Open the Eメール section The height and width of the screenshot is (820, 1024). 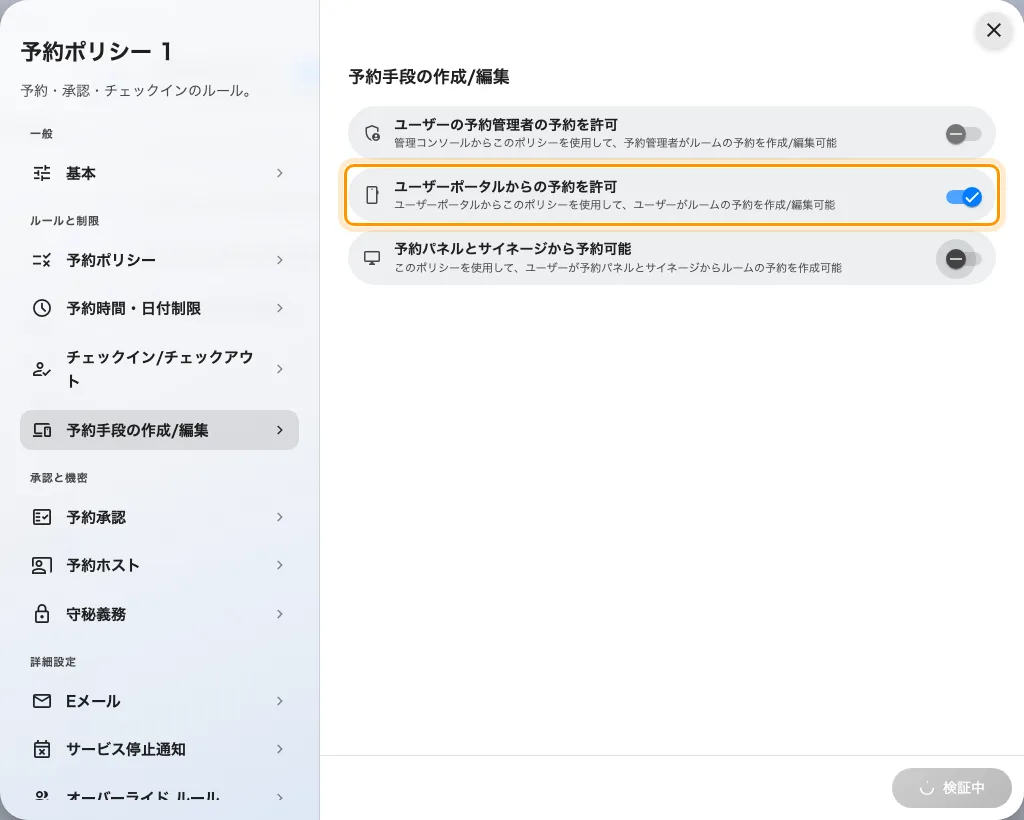point(159,701)
